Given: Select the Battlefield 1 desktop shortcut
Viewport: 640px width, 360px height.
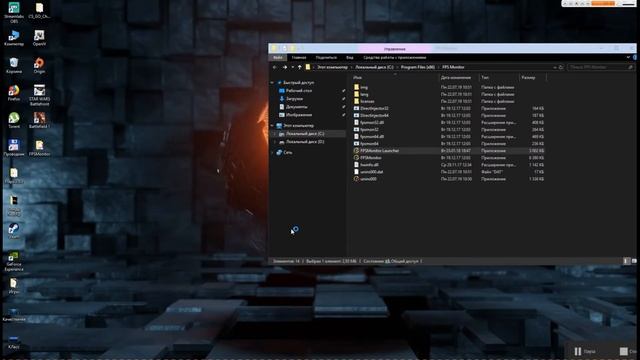Looking at the screenshot, I should click(x=39, y=120).
